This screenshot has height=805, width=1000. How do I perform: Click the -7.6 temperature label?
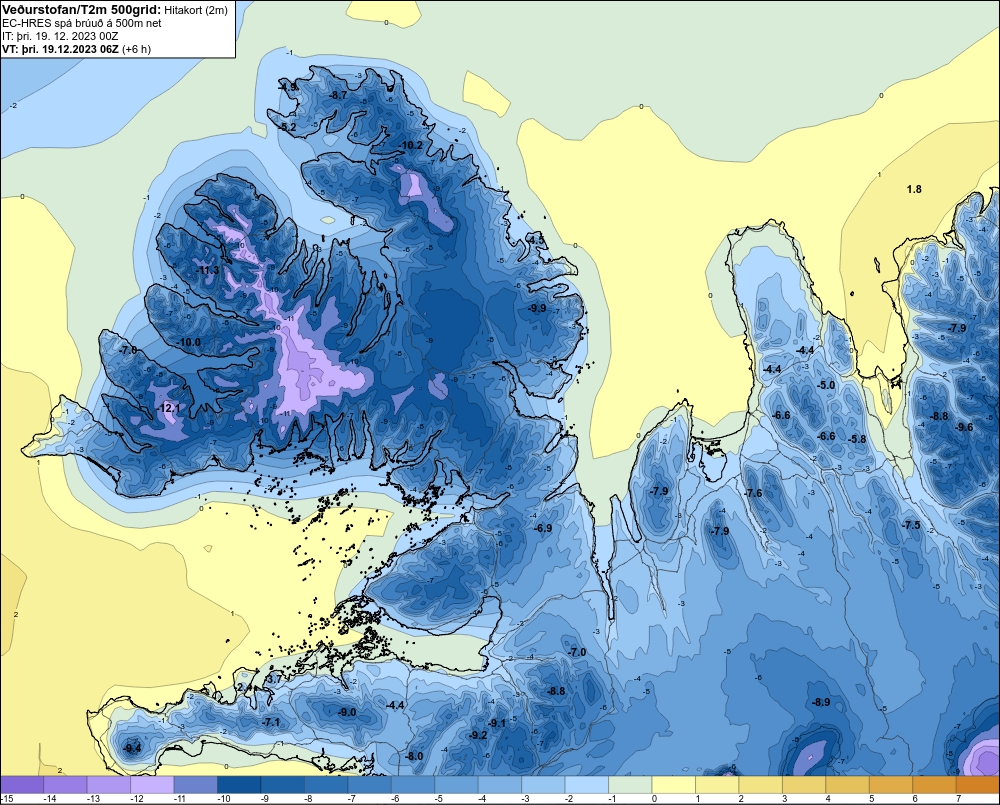pyautogui.click(x=753, y=493)
